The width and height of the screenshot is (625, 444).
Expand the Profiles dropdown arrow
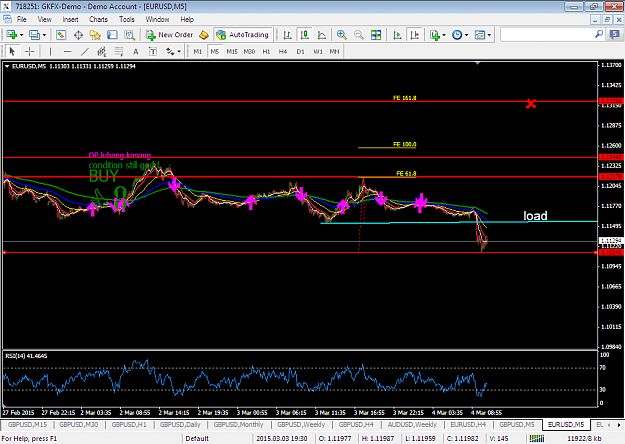44,35
